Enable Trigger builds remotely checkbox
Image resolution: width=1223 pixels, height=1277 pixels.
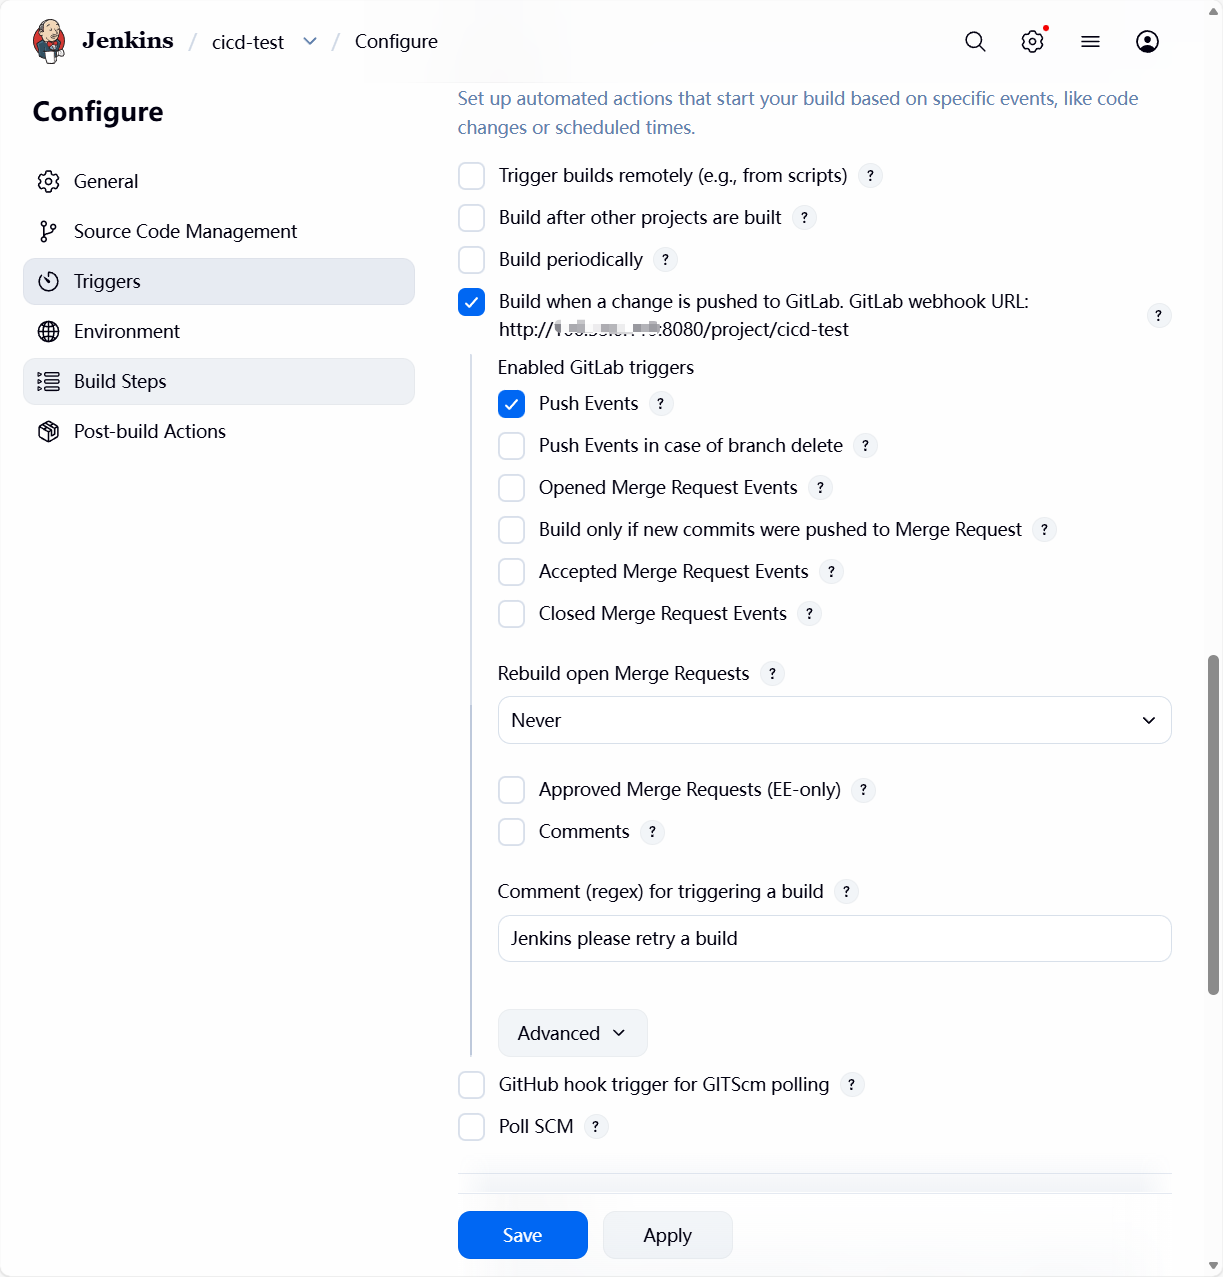(471, 176)
